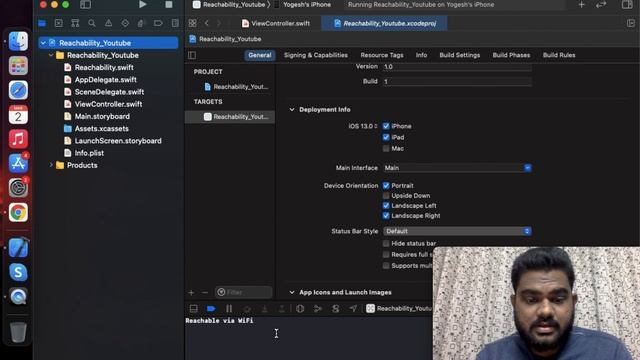Click the Version input field
Image resolution: width=640 pixels, height=360 pixels.
pos(457,67)
